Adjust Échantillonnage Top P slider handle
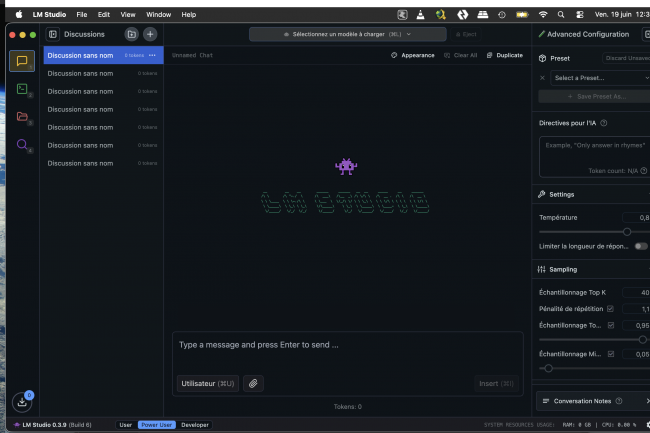This screenshot has width=650, height=433. pos(643,340)
